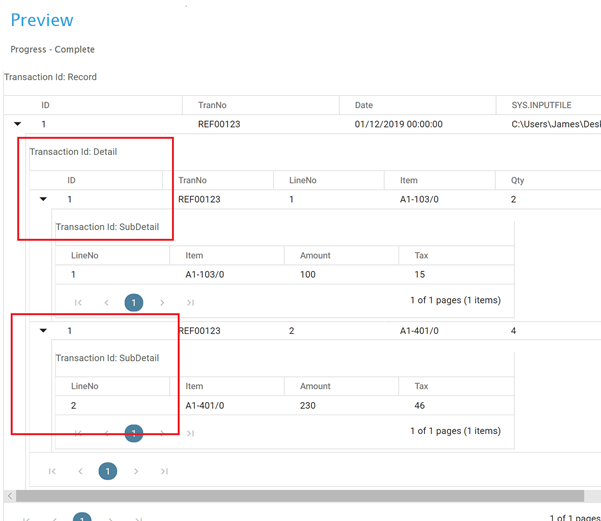Image resolution: width=601 pixels, height=521 pixels.
Task: Collapse the Detail row with LineNo 1
Action: point(44,199)
